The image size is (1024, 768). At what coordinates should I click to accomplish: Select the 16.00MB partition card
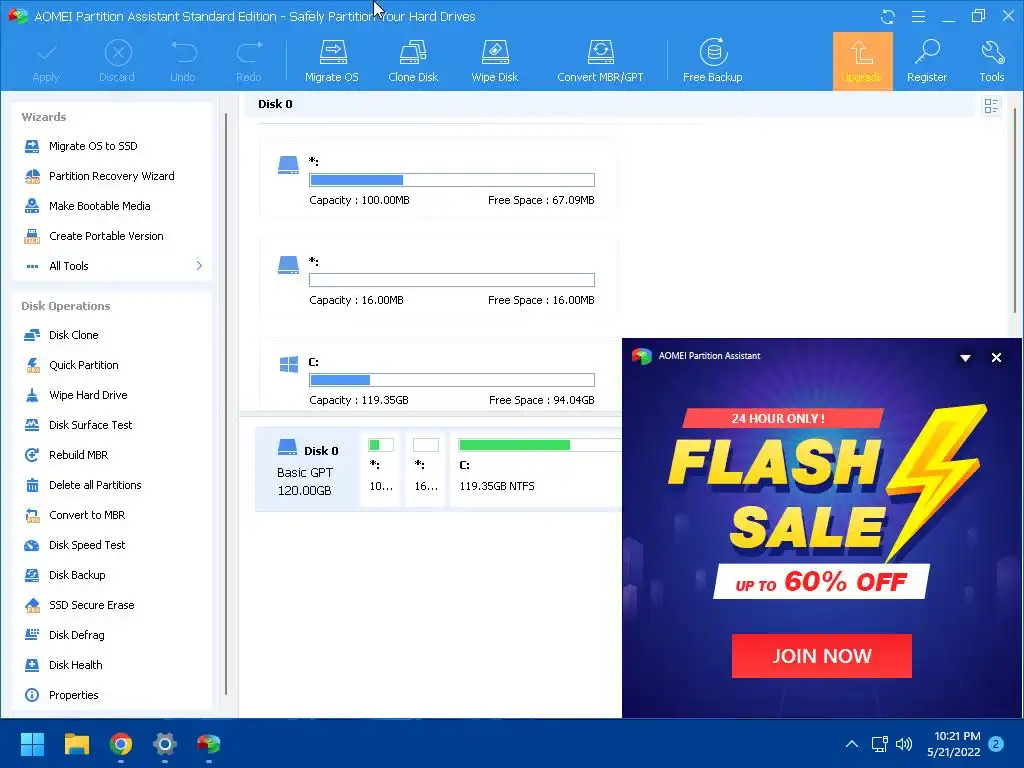(x=438, y=278)
